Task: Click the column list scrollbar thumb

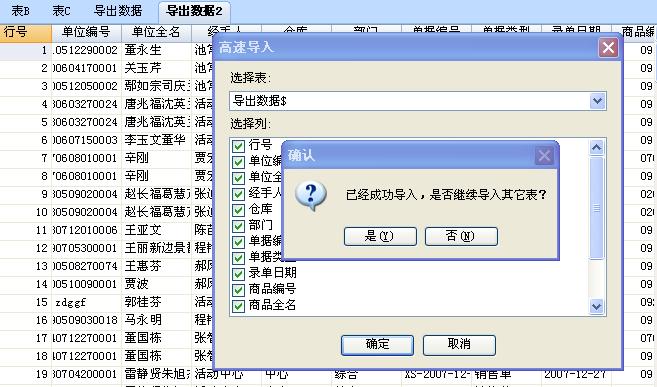Action: click(596, 208)
